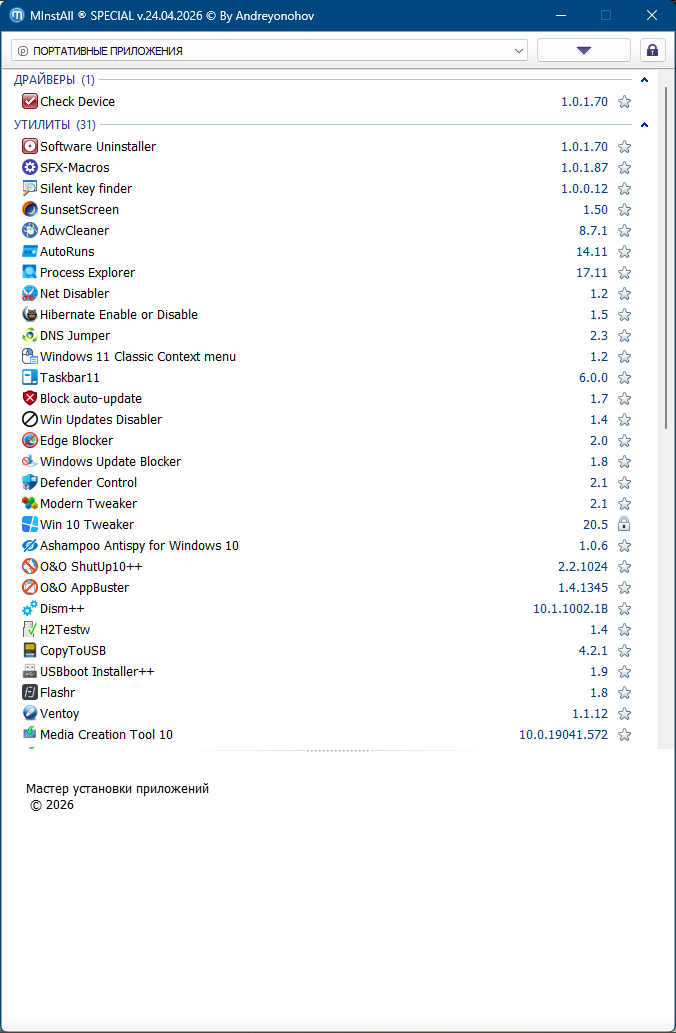Viewport: 676px width, 1033px height.
Task: Select the O&O ShutUp10++ entry
Action: coord(91,567)
